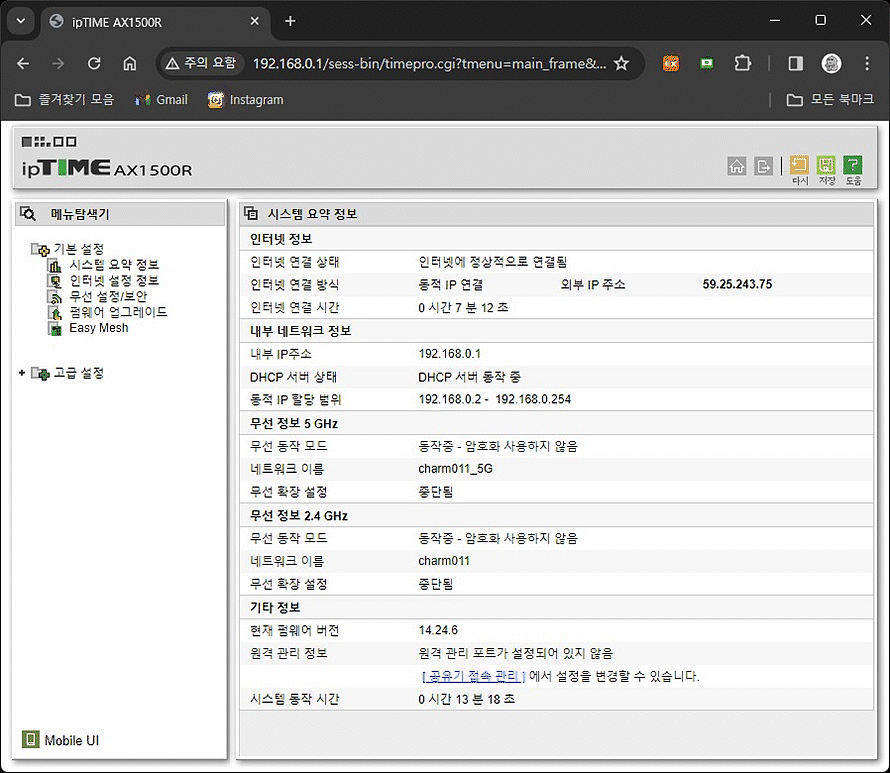Open the Chrome three-dot menu
Screen dimensions: 890x773
[867, 63]
